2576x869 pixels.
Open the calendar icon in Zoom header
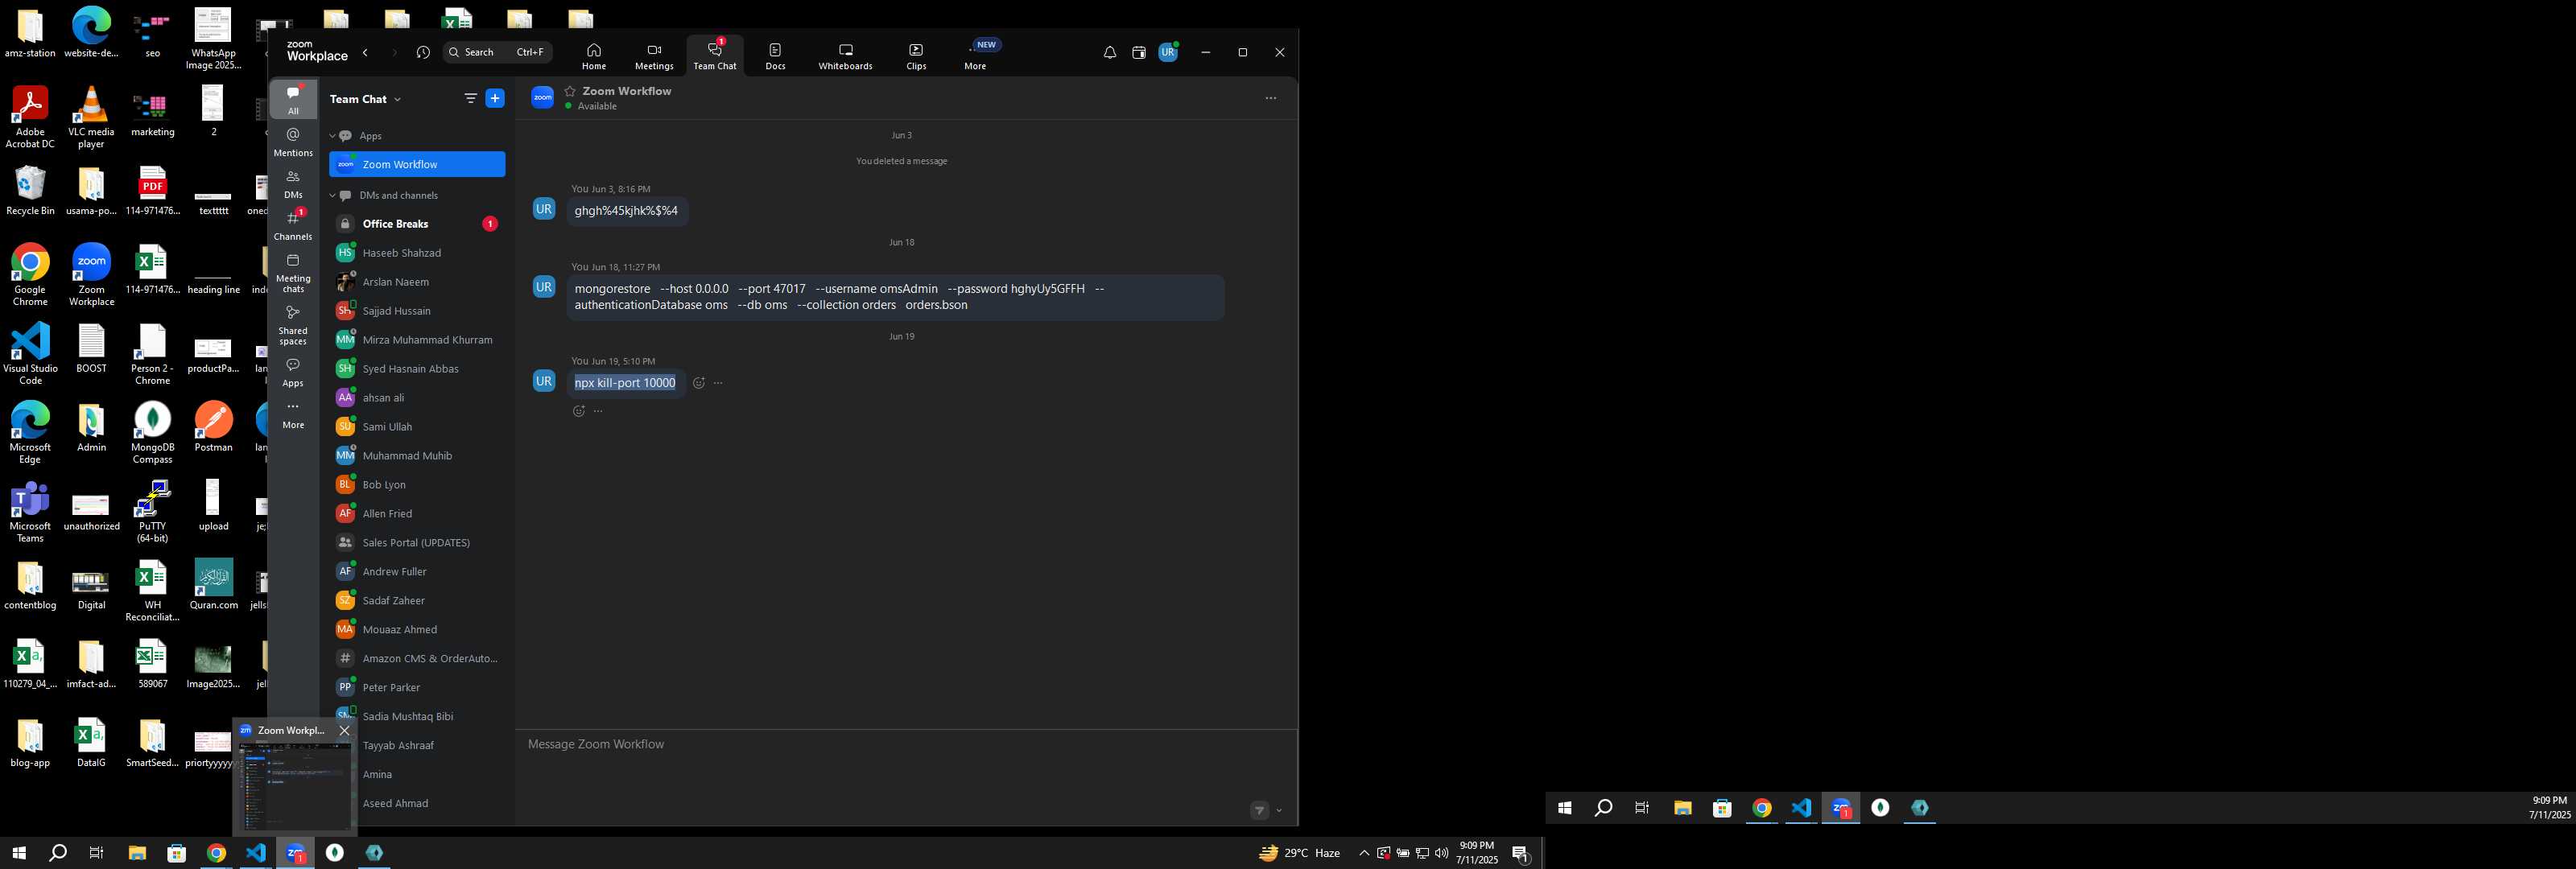tap(1138, 52)
